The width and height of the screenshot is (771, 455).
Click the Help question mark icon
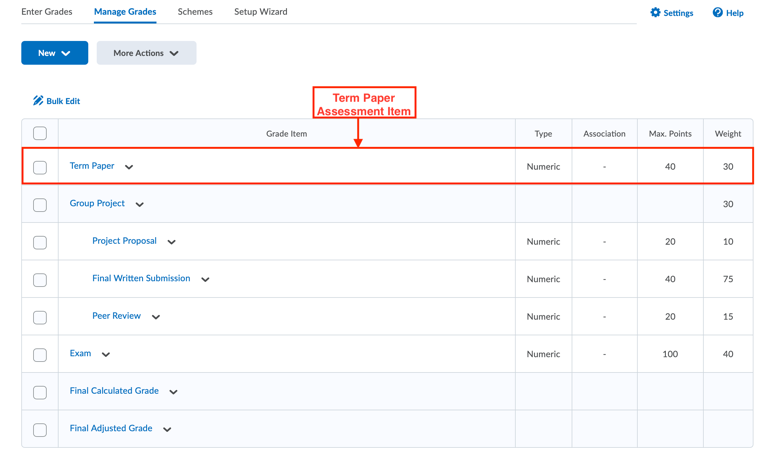click(x=717, y=12)
